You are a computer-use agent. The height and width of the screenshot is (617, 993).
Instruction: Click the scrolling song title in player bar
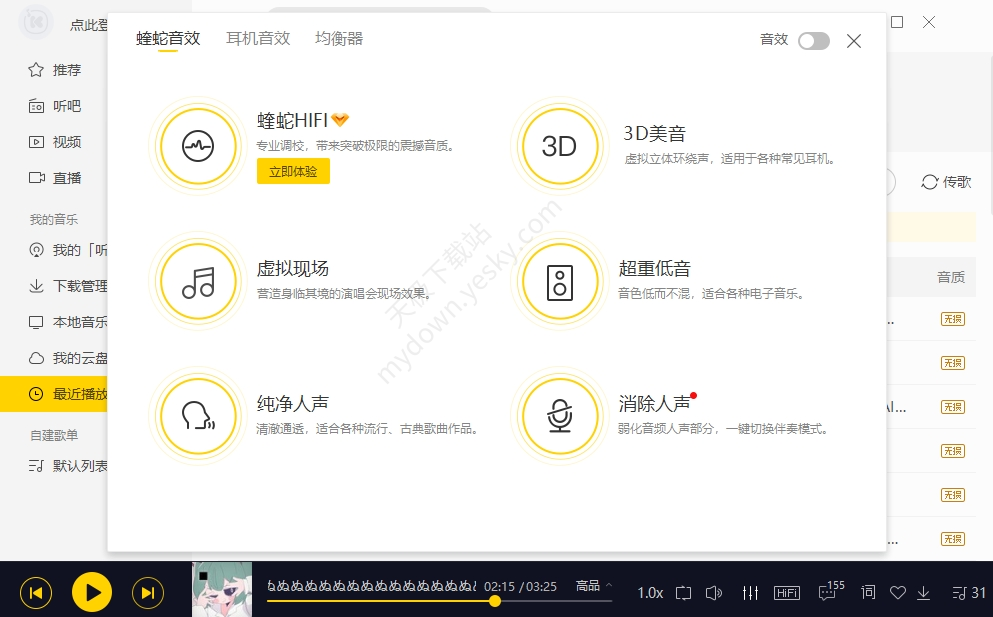(371, 586)
